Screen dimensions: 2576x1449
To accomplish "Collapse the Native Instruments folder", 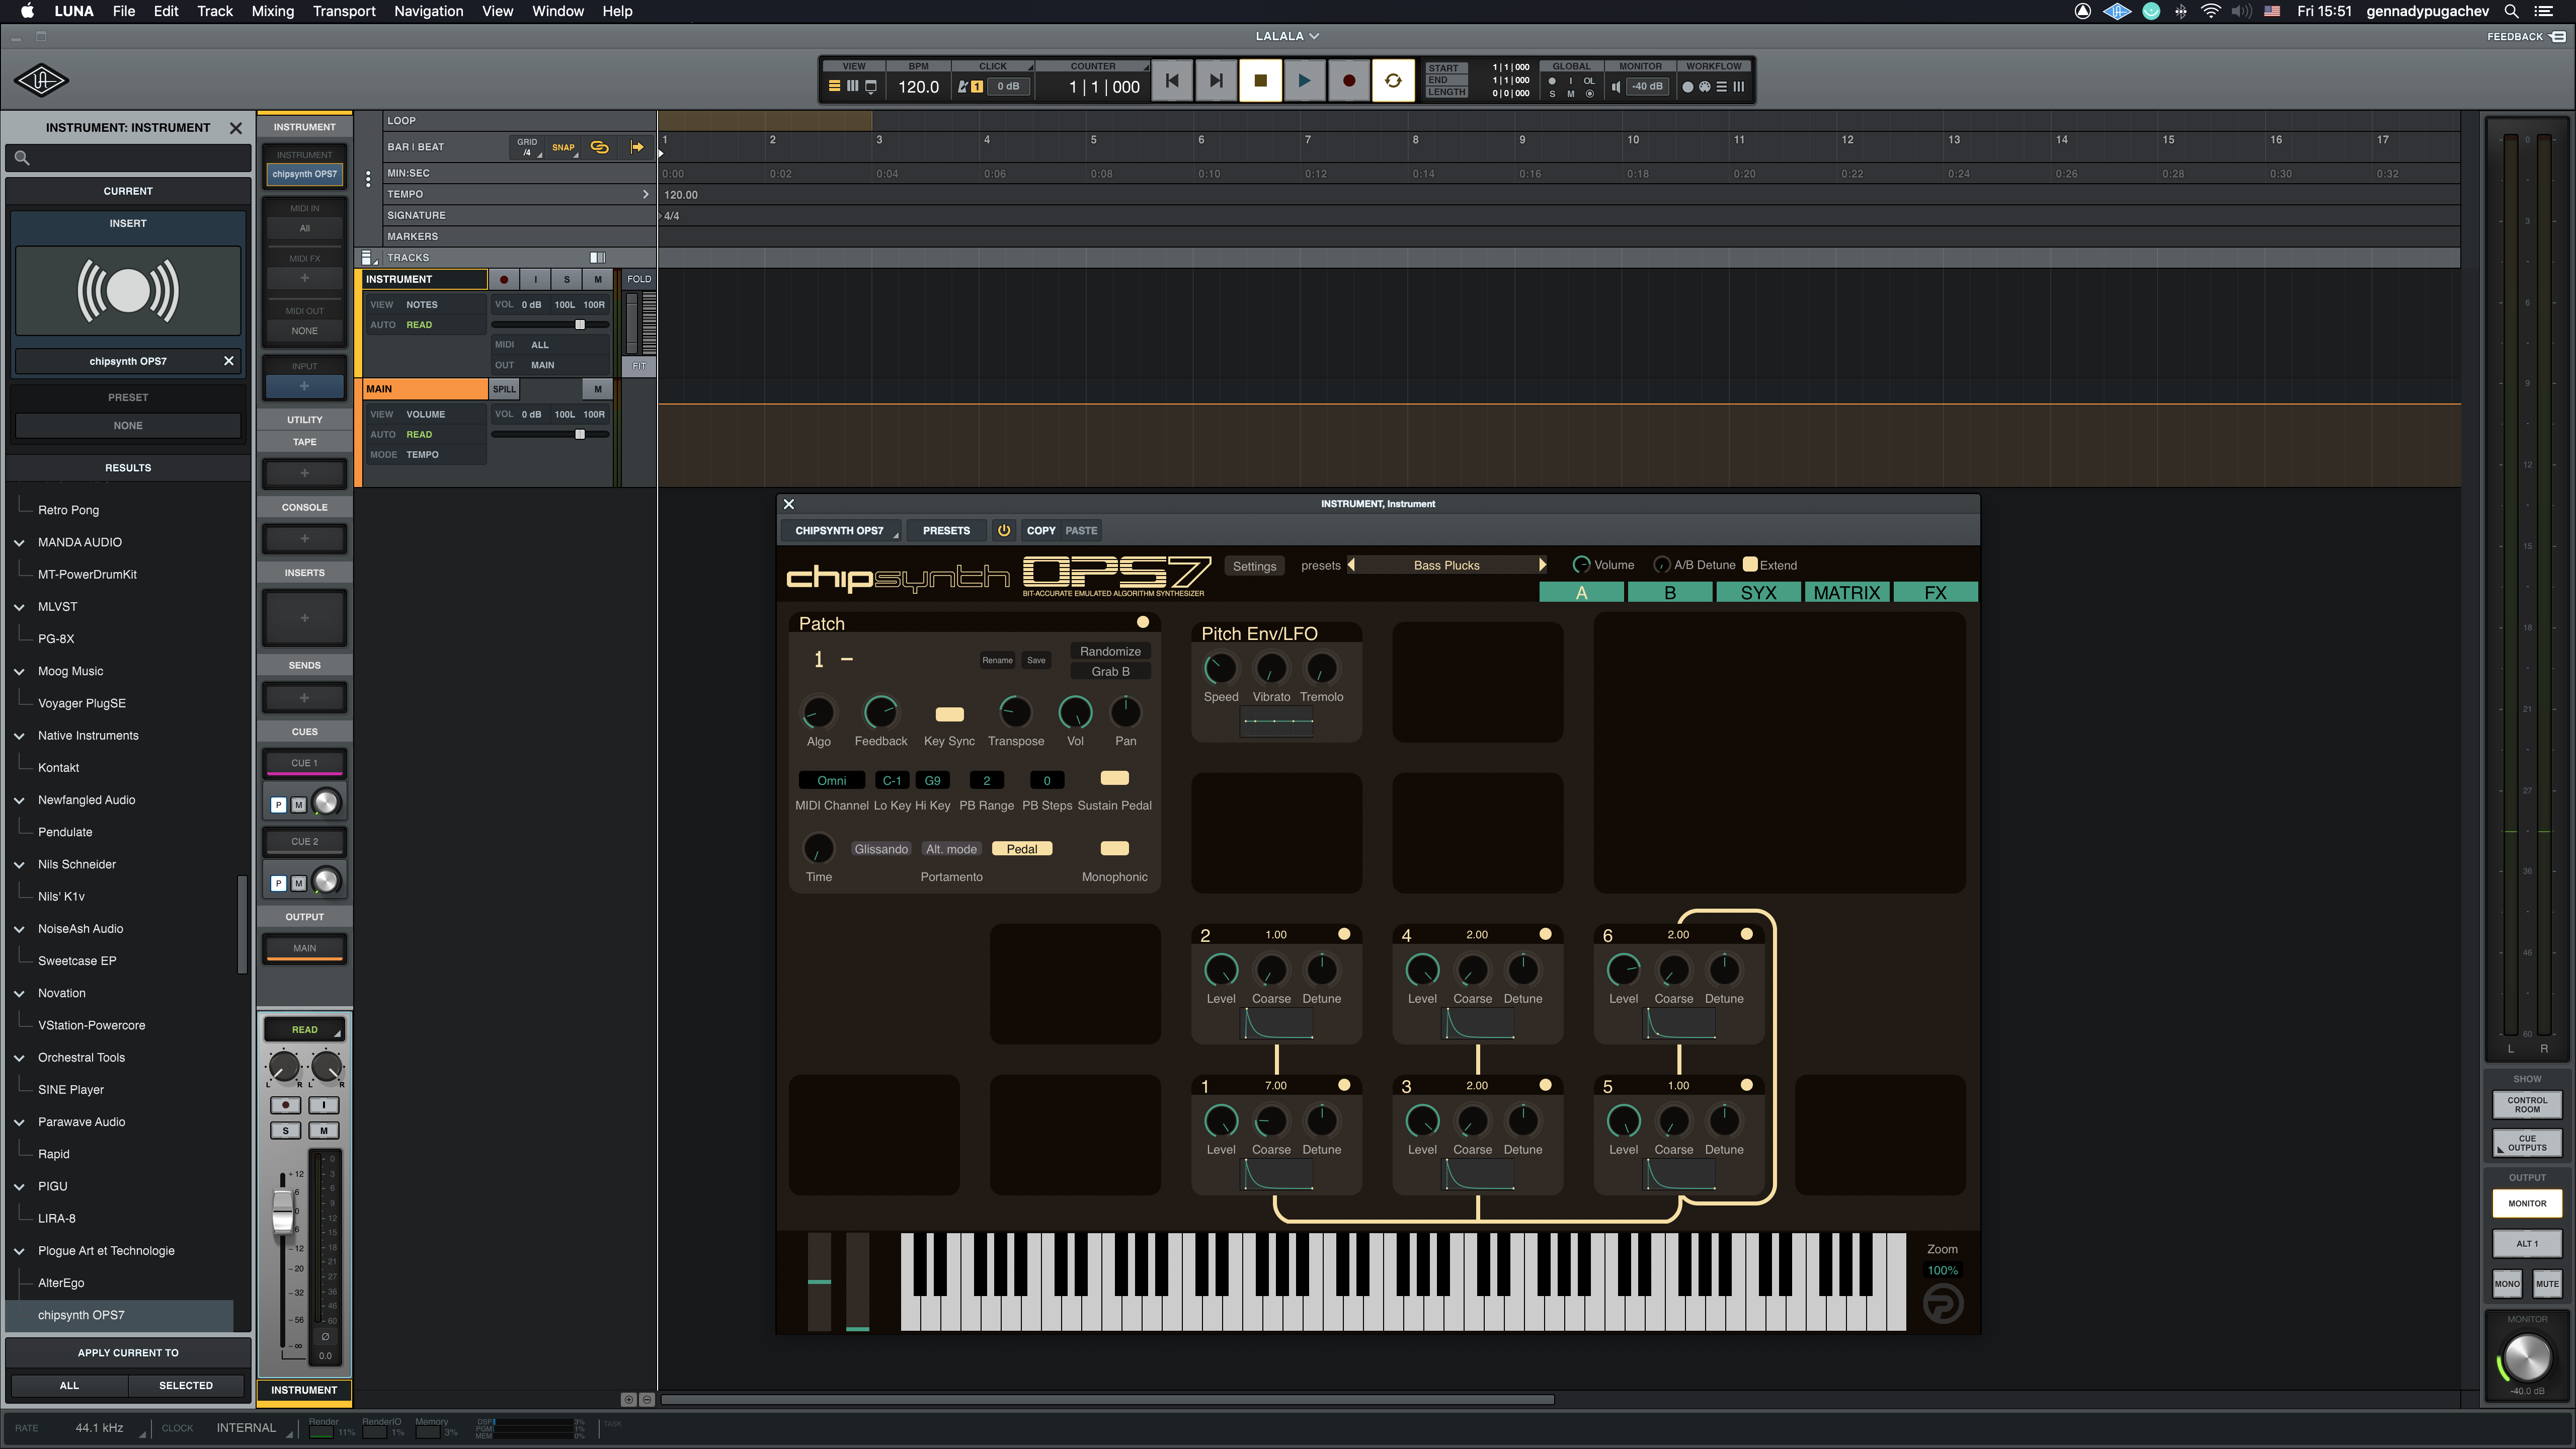I will pos(19,735).
